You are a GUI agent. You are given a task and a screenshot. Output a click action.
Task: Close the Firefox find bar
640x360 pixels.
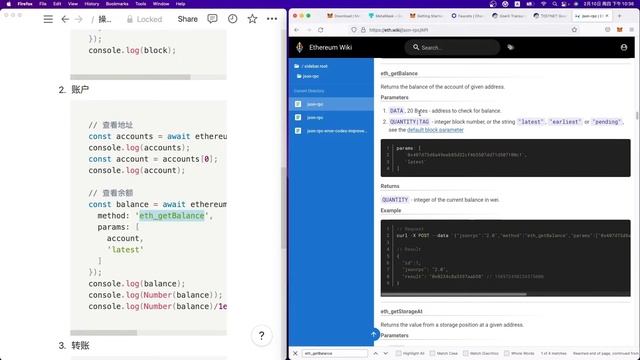click(x=295, y=353)
